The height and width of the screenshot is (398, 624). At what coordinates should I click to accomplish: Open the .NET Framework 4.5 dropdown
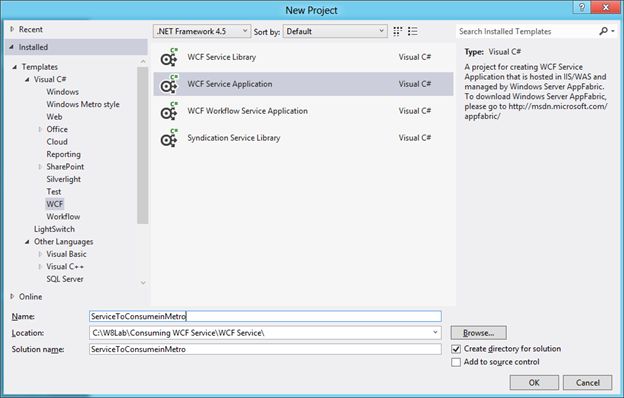(x=202, y=31)
